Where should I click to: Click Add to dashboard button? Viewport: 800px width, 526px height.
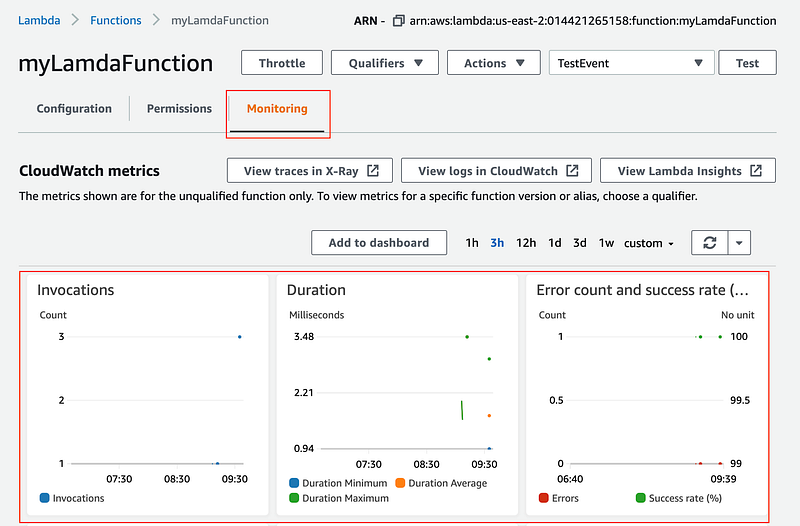[379, 242]
